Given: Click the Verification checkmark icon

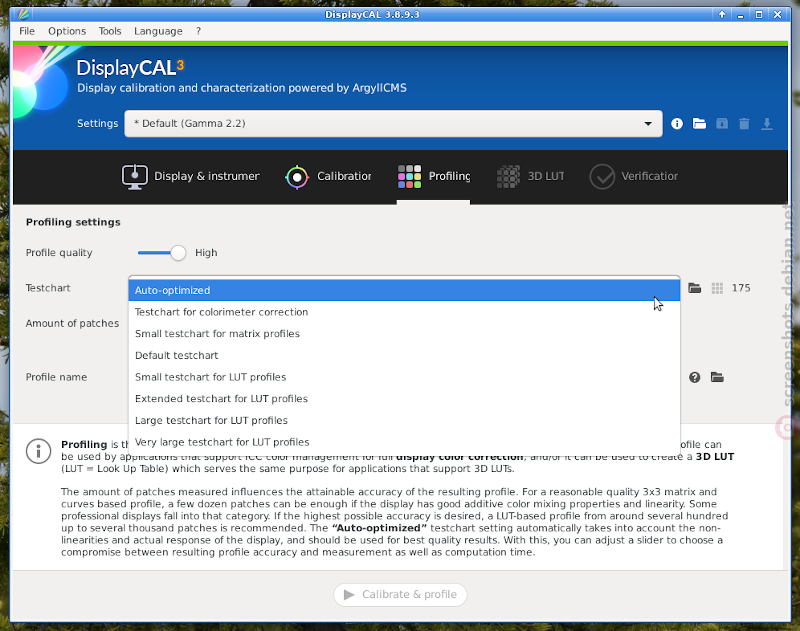Looking at the screenshot, I should (602, 176).
